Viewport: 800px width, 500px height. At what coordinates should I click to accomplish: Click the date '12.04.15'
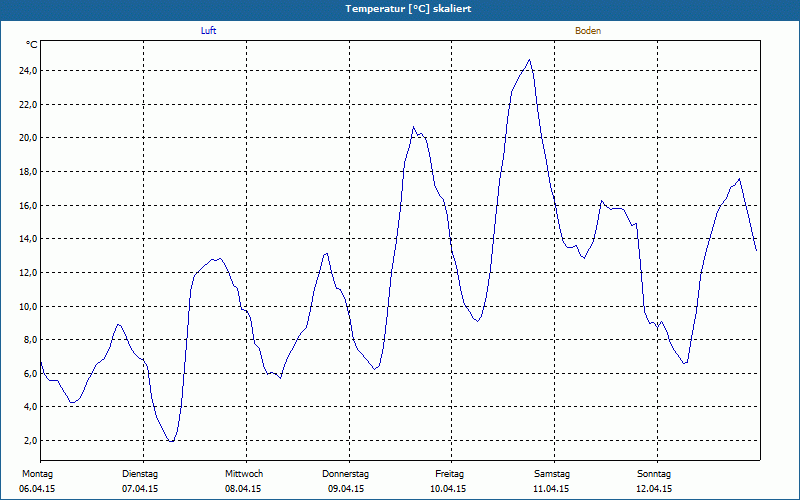[654, 489]
